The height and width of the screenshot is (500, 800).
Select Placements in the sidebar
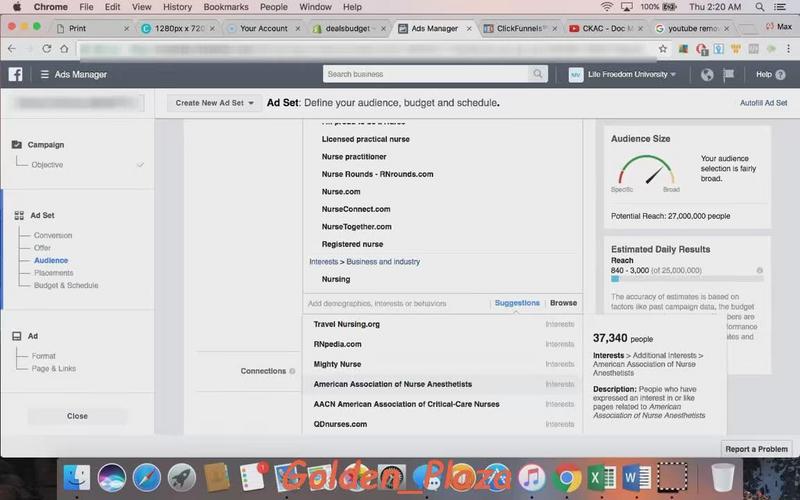[54, 273]
